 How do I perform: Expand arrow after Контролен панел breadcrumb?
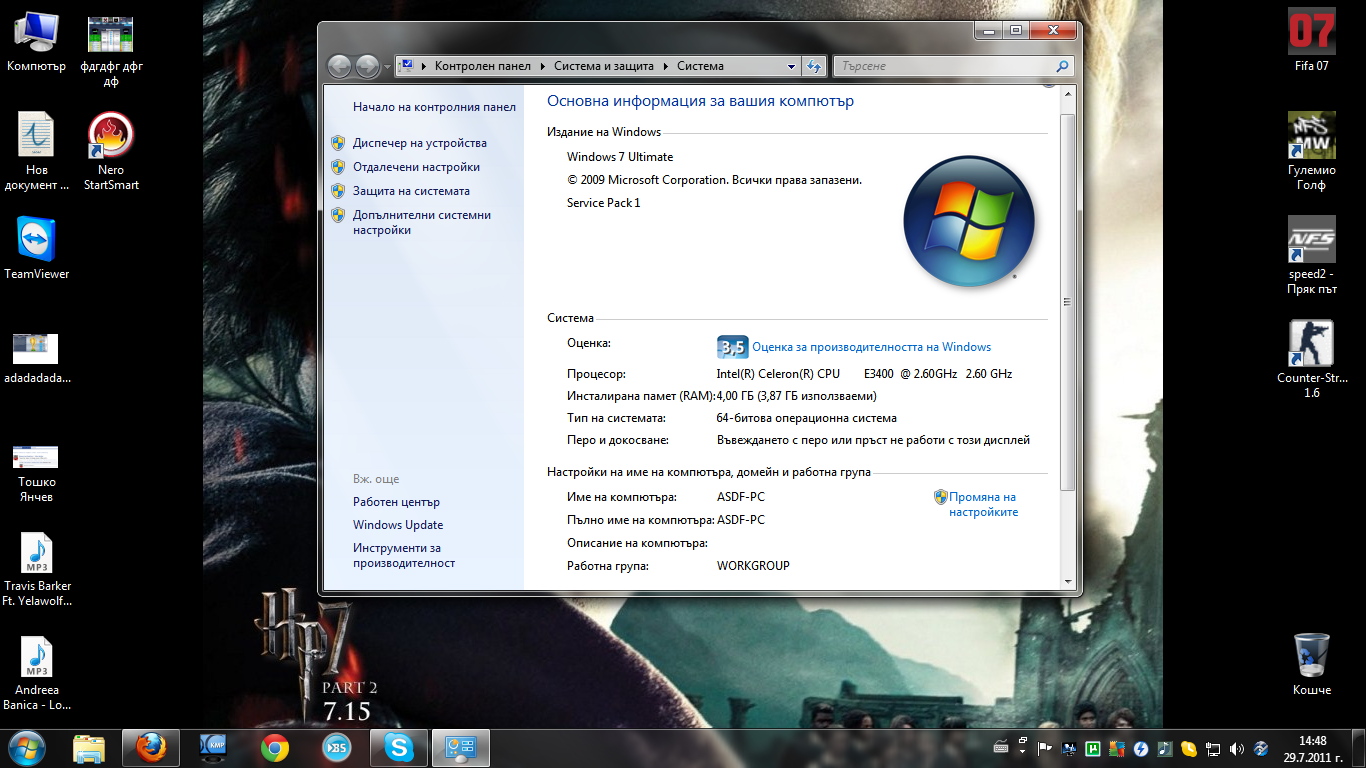(x=544, y=66)
